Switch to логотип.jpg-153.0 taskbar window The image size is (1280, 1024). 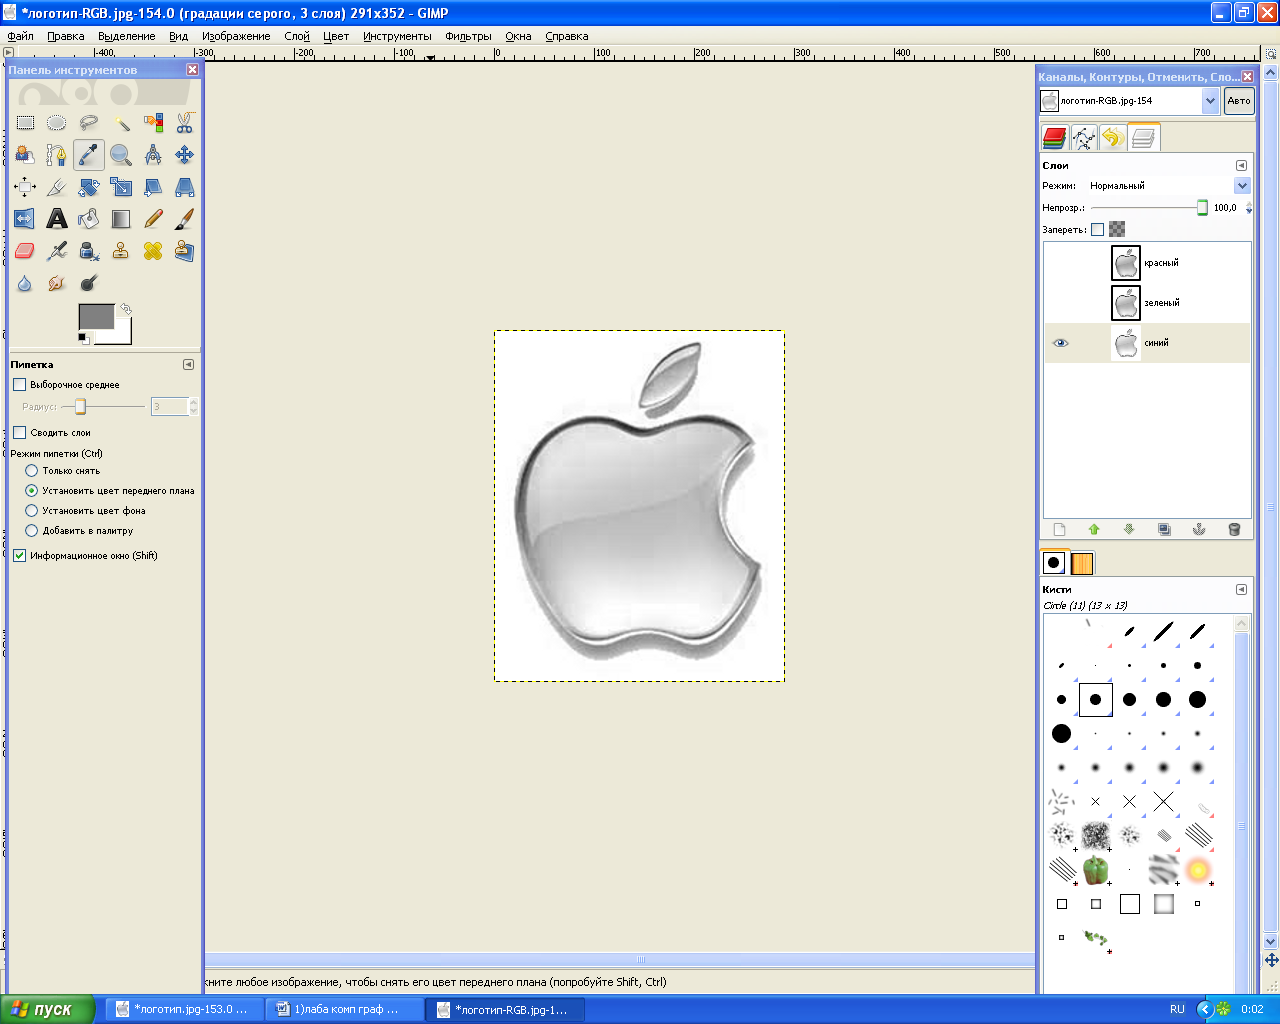(184, 1009)
